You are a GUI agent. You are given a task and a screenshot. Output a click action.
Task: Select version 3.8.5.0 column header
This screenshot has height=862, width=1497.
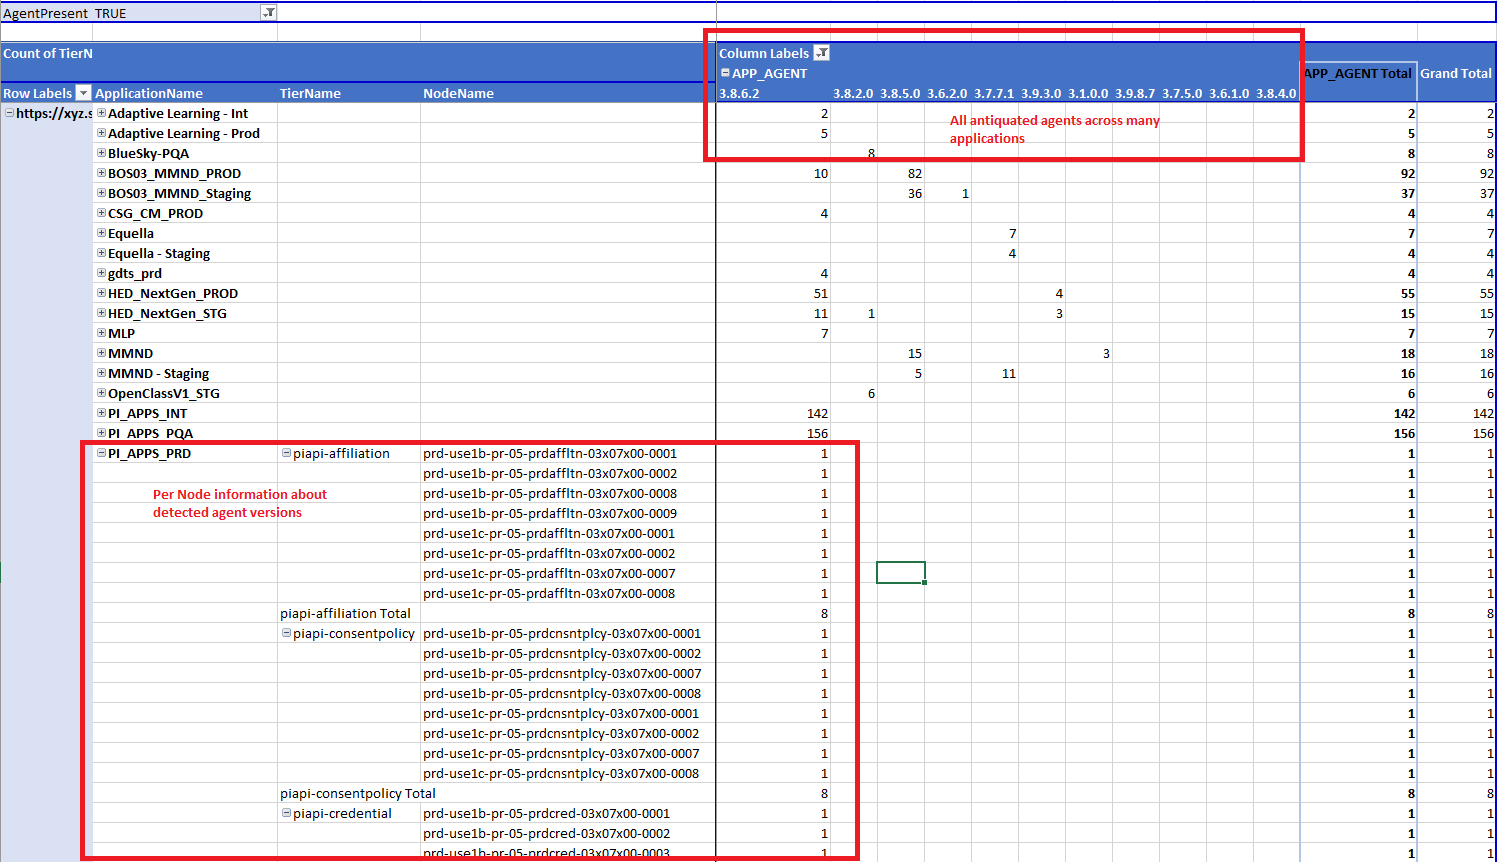[x=900, y=93]
